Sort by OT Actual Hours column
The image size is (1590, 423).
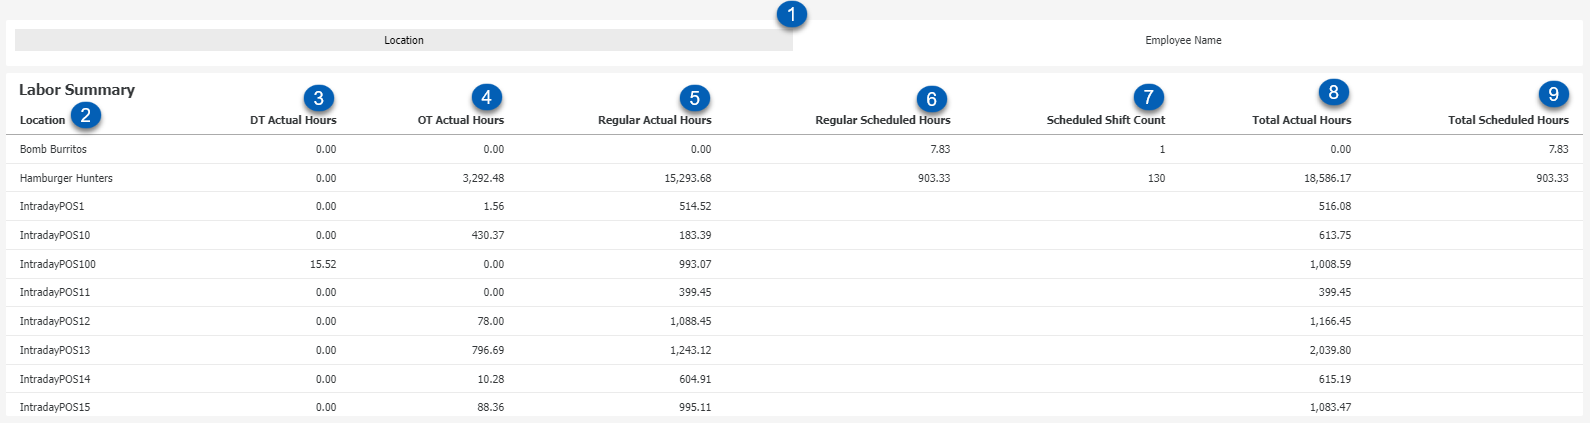pos(461,120)
